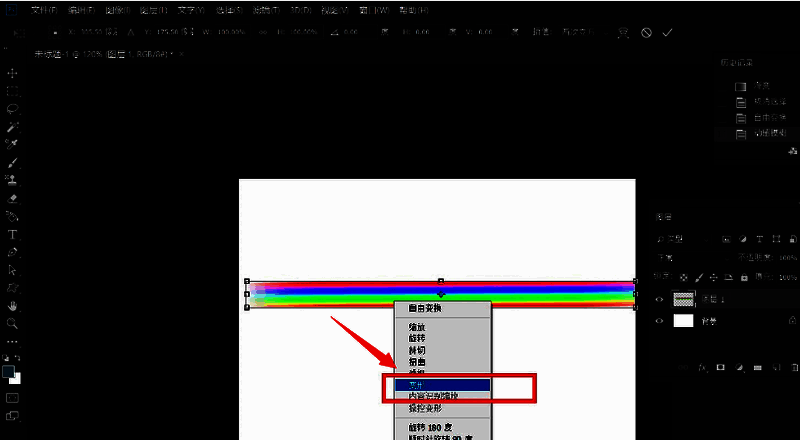The height and width of the screenshot is (440, 800).
Task: Select the Brush tool
Action: pyautogui.click(x=13, y=163)
